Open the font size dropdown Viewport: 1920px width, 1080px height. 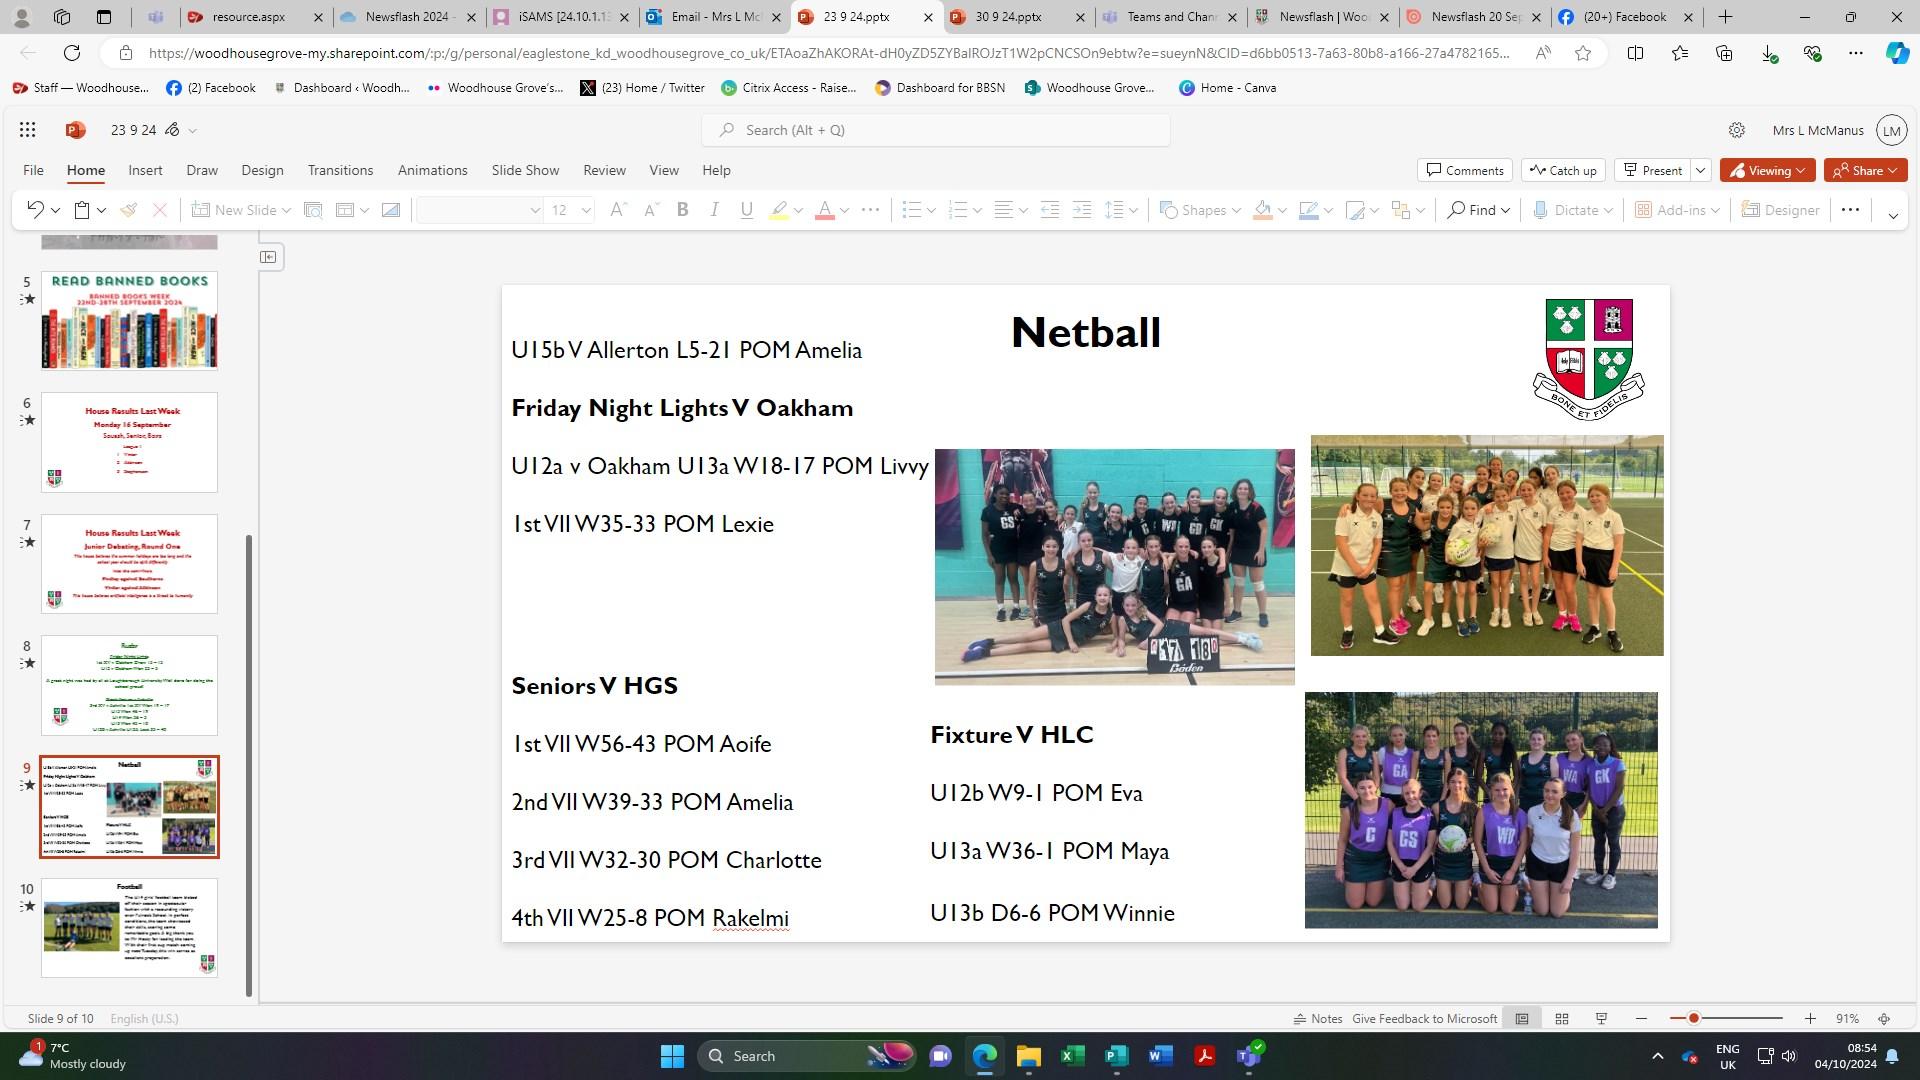coord(586,210)
